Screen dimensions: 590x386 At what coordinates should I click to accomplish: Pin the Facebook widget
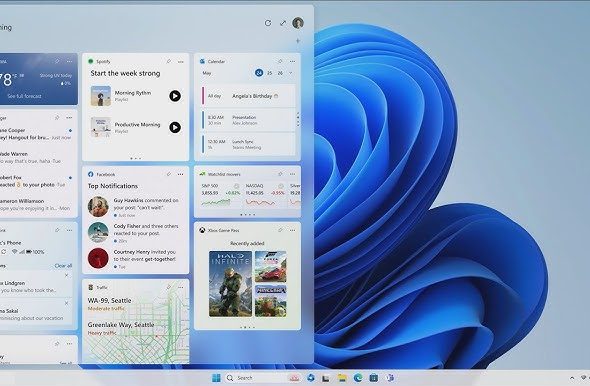click(x=169, y=174)
